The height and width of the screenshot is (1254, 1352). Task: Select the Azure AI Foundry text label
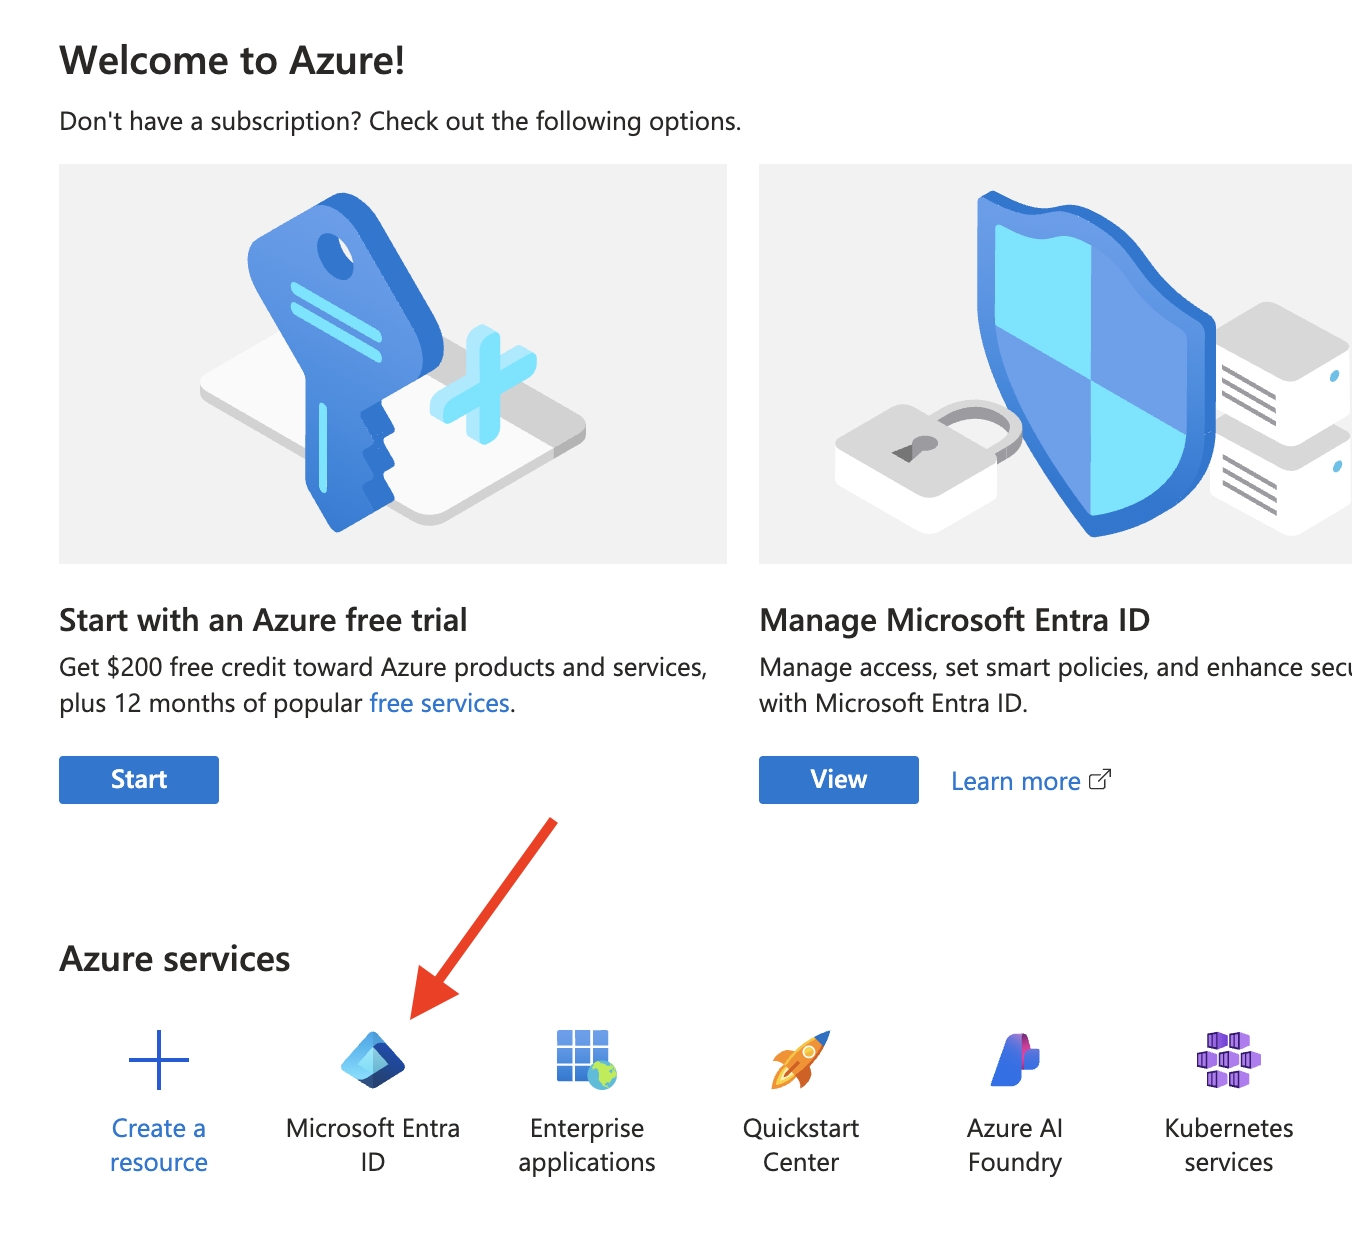click(x=1015, y=1145)
